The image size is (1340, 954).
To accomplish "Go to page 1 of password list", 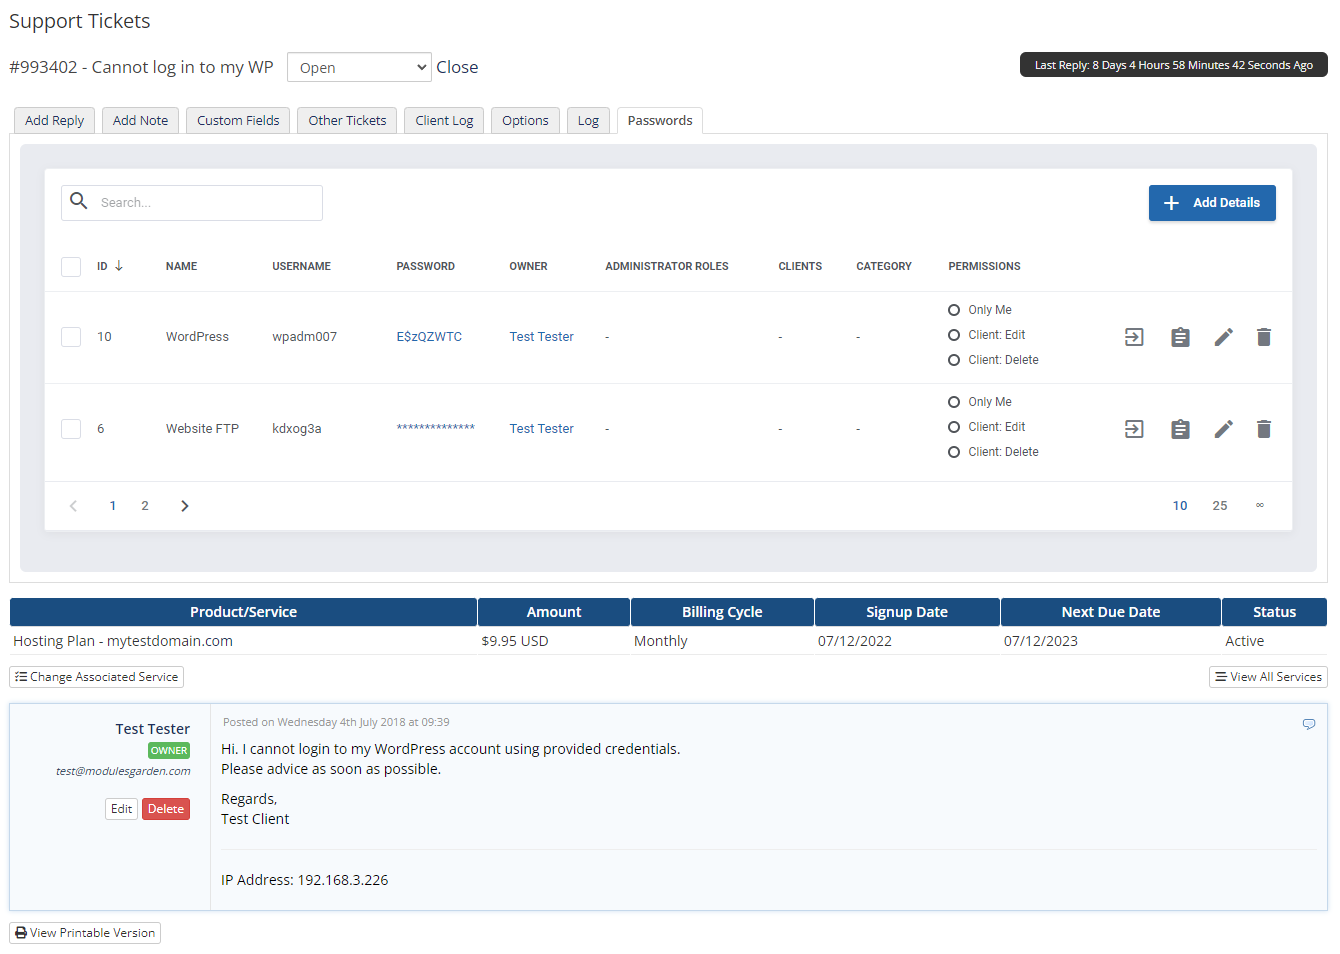I will click(x=113, y=506).
